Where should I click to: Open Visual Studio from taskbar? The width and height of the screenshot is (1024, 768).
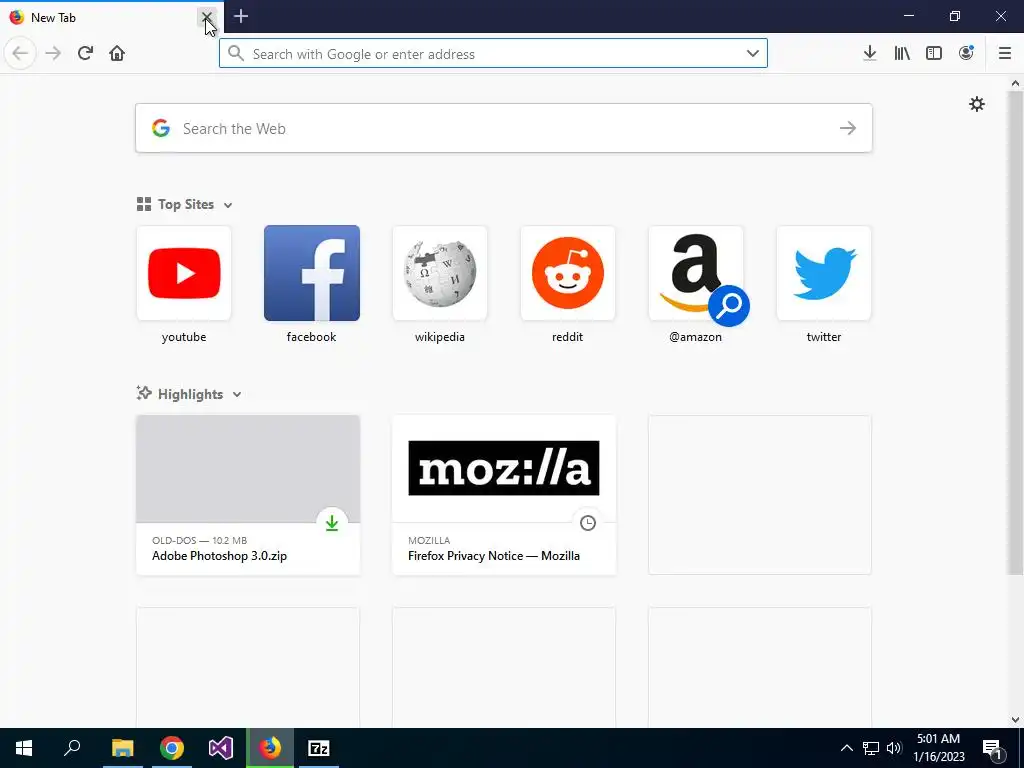tap(221, 748)
